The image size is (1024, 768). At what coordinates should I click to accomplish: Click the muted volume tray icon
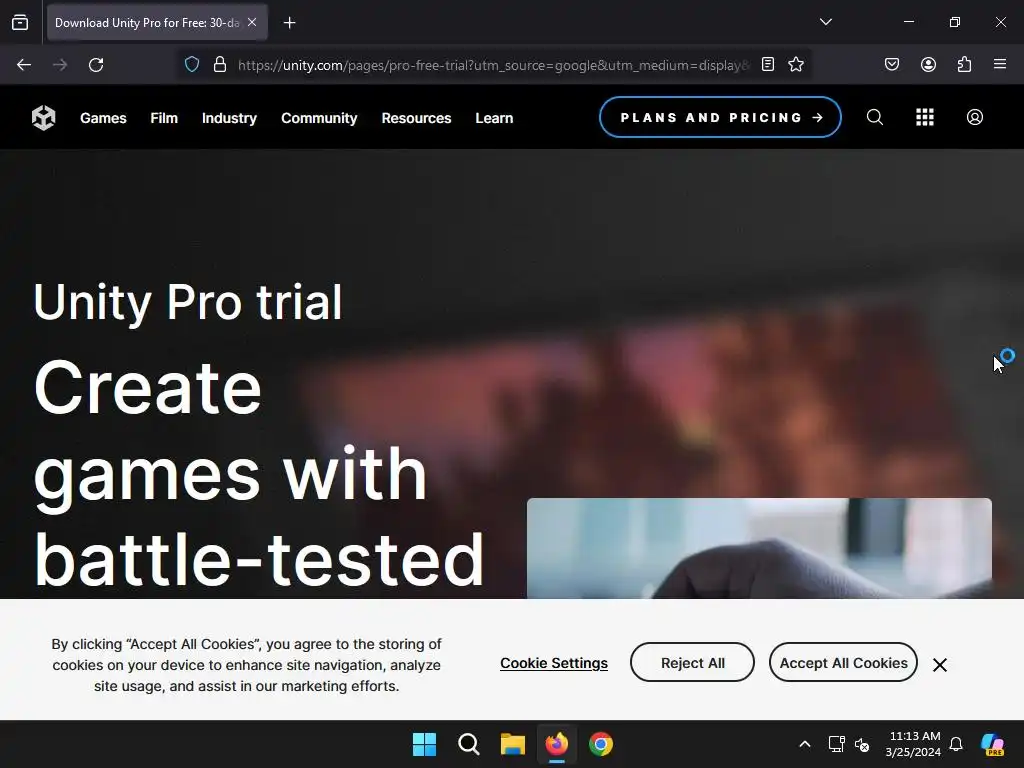[862, 744]
